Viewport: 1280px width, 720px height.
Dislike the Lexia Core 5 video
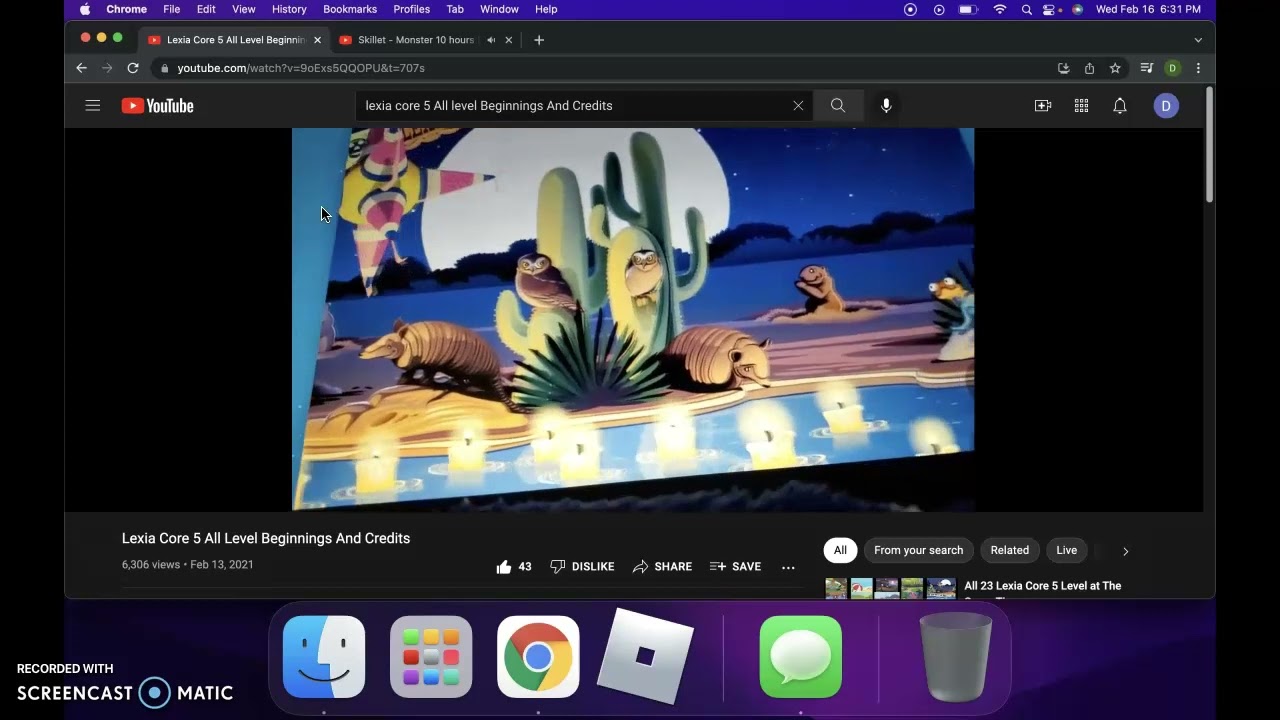coord(582,567)
